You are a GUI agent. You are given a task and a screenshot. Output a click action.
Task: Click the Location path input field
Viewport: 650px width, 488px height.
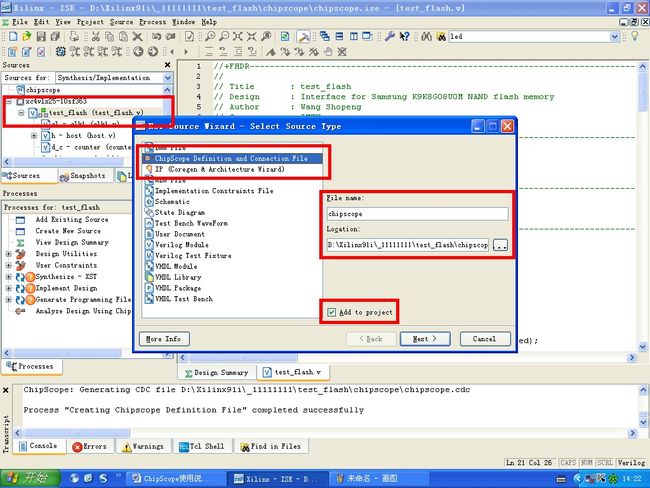tap(408, 245)
